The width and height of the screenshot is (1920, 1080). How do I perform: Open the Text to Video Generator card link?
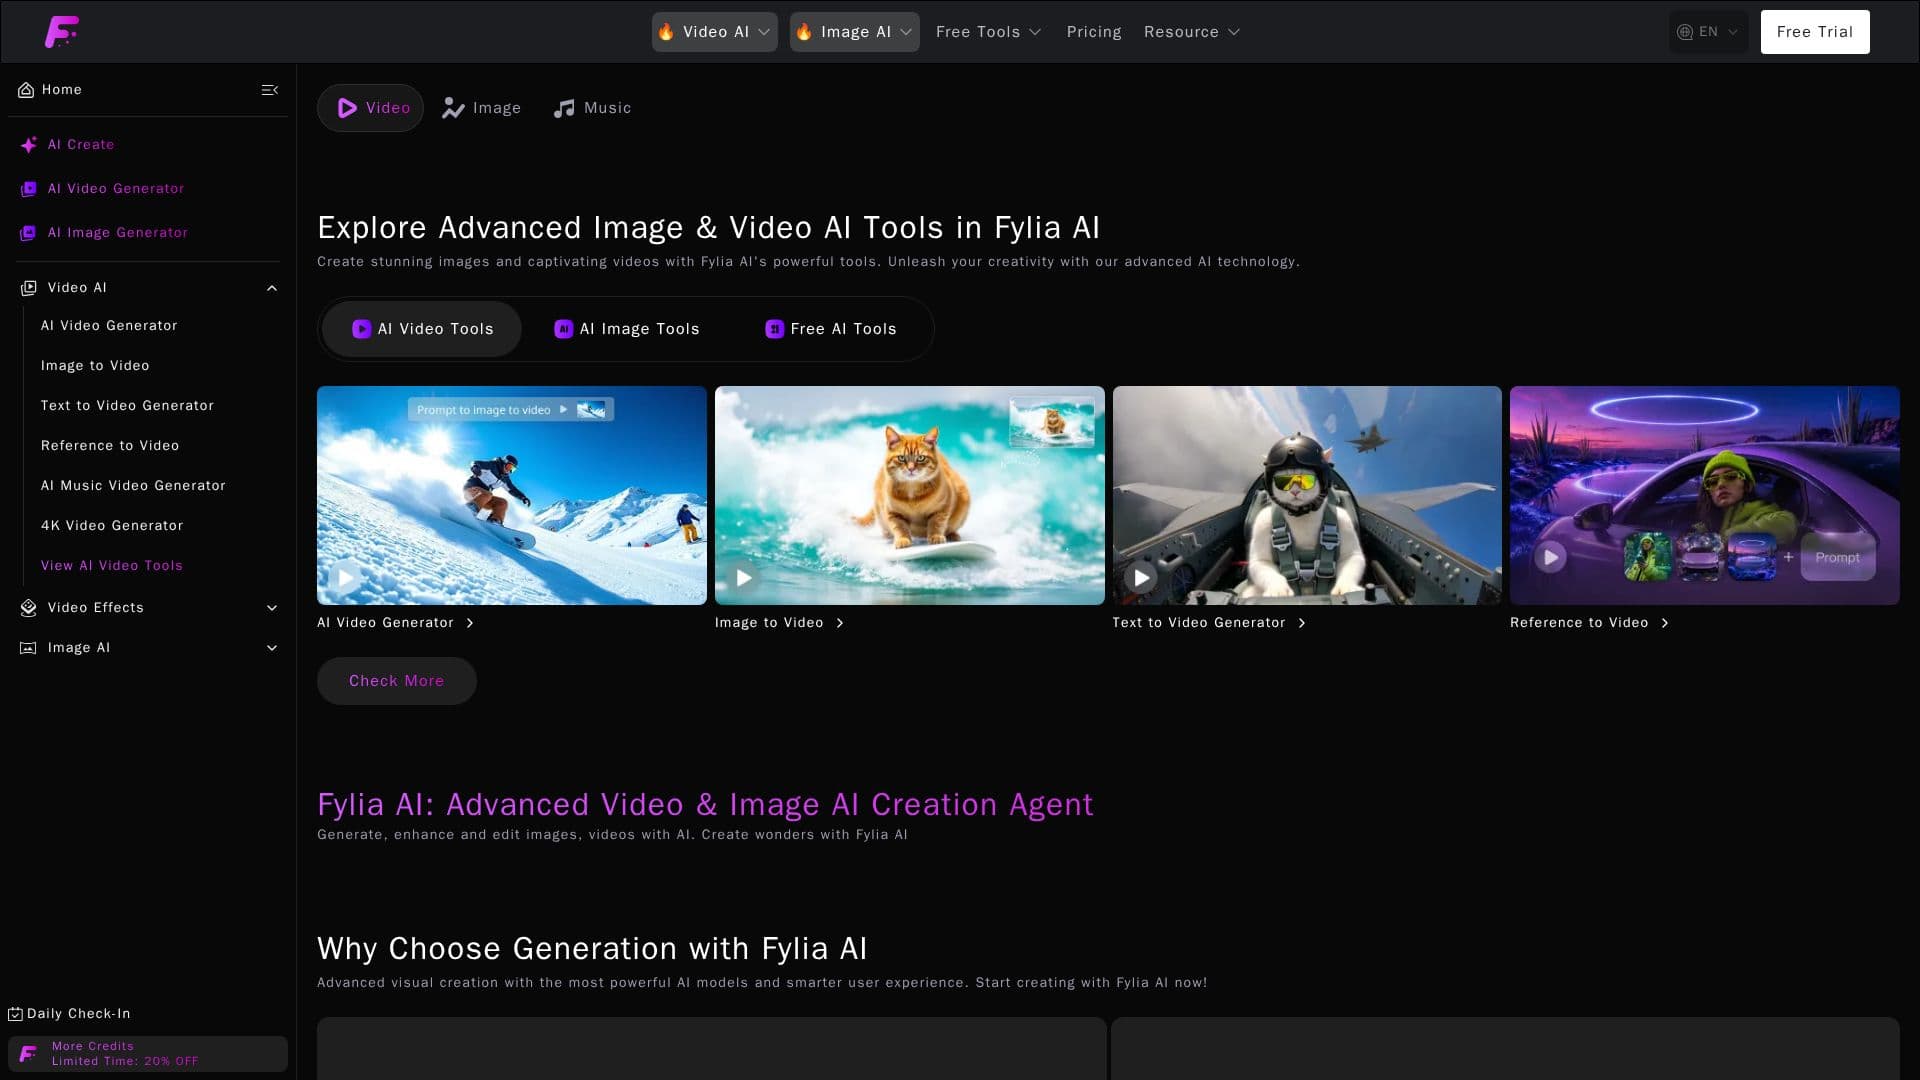click(1209, 623)
